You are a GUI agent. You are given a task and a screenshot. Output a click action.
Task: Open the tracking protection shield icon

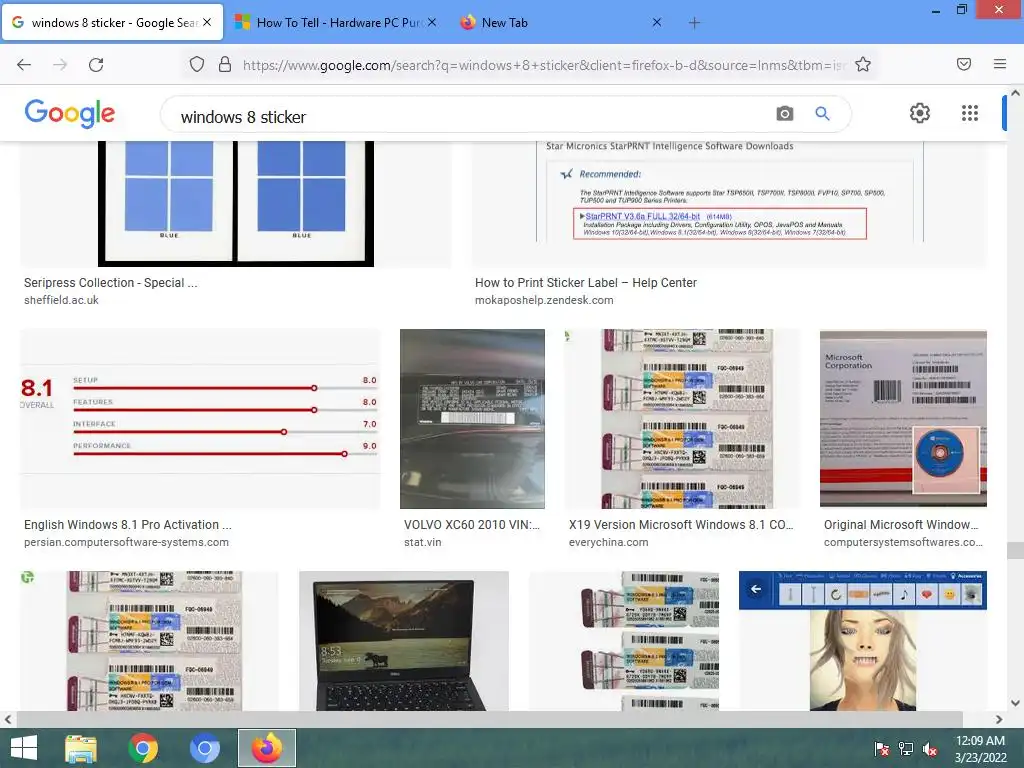pos(197,64)
